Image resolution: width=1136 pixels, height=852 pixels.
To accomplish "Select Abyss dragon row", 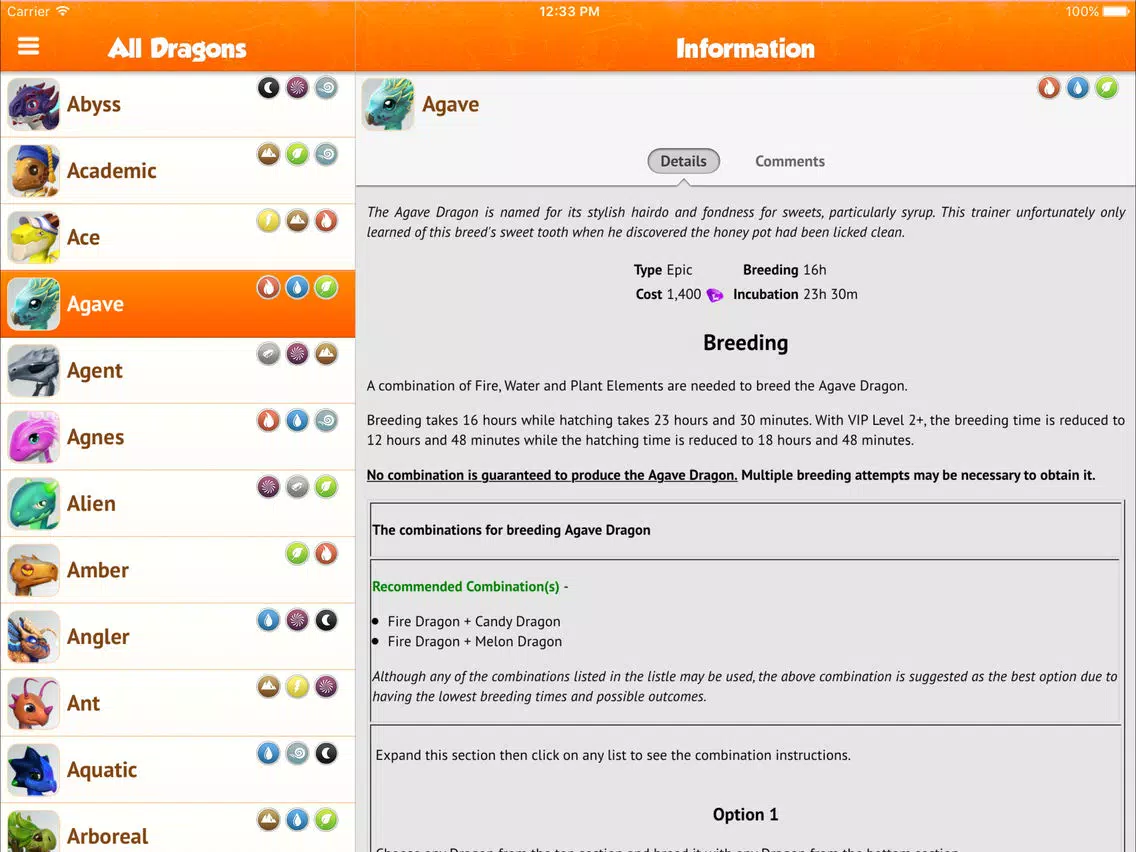I will click(178, 104).
